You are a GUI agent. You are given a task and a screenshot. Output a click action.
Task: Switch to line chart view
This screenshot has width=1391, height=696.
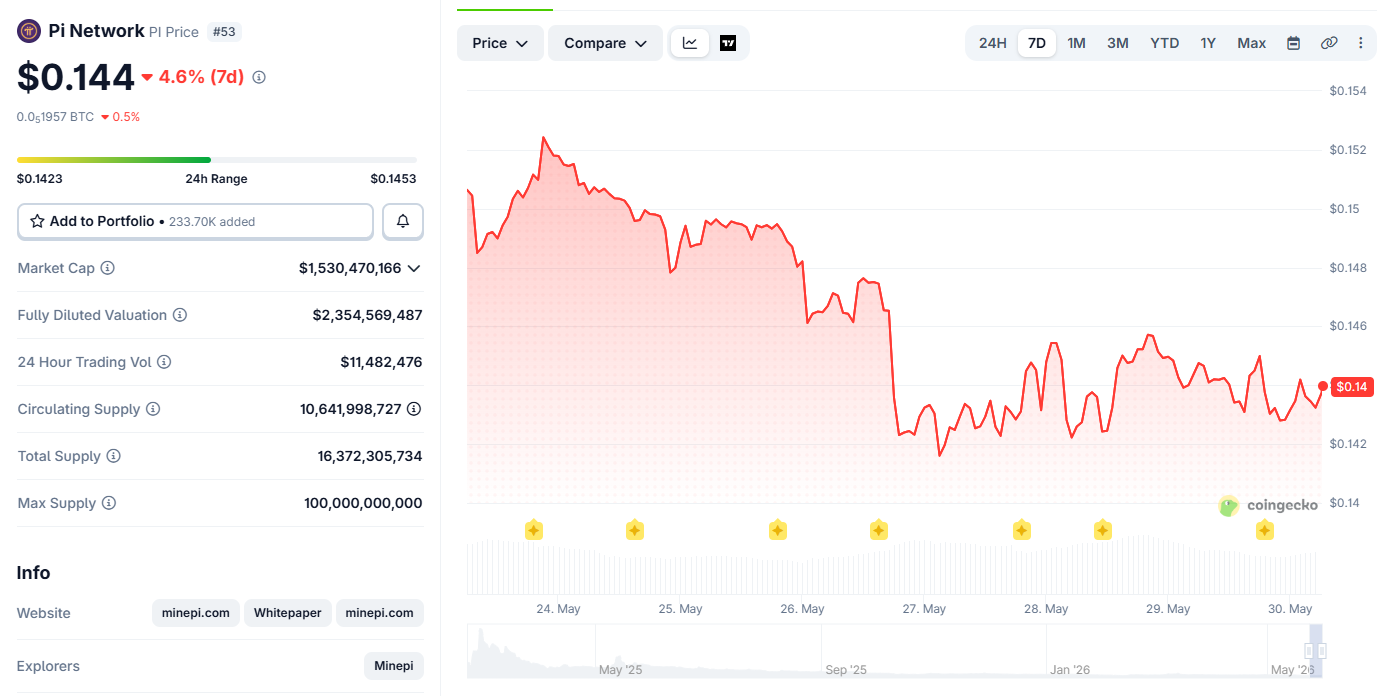point(690,43)
